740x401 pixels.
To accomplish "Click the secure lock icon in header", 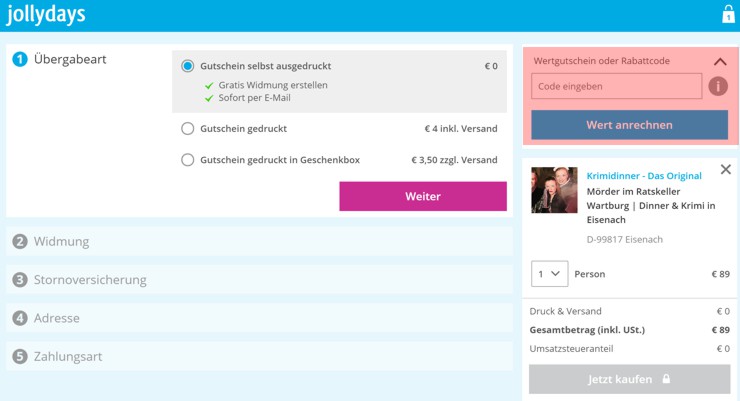I will [728, 14].
